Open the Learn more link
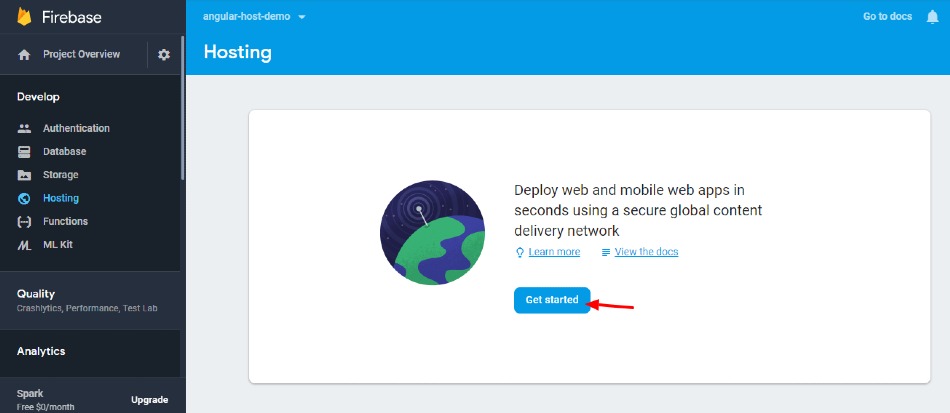The image size is (950, 413). pos(554,252)
